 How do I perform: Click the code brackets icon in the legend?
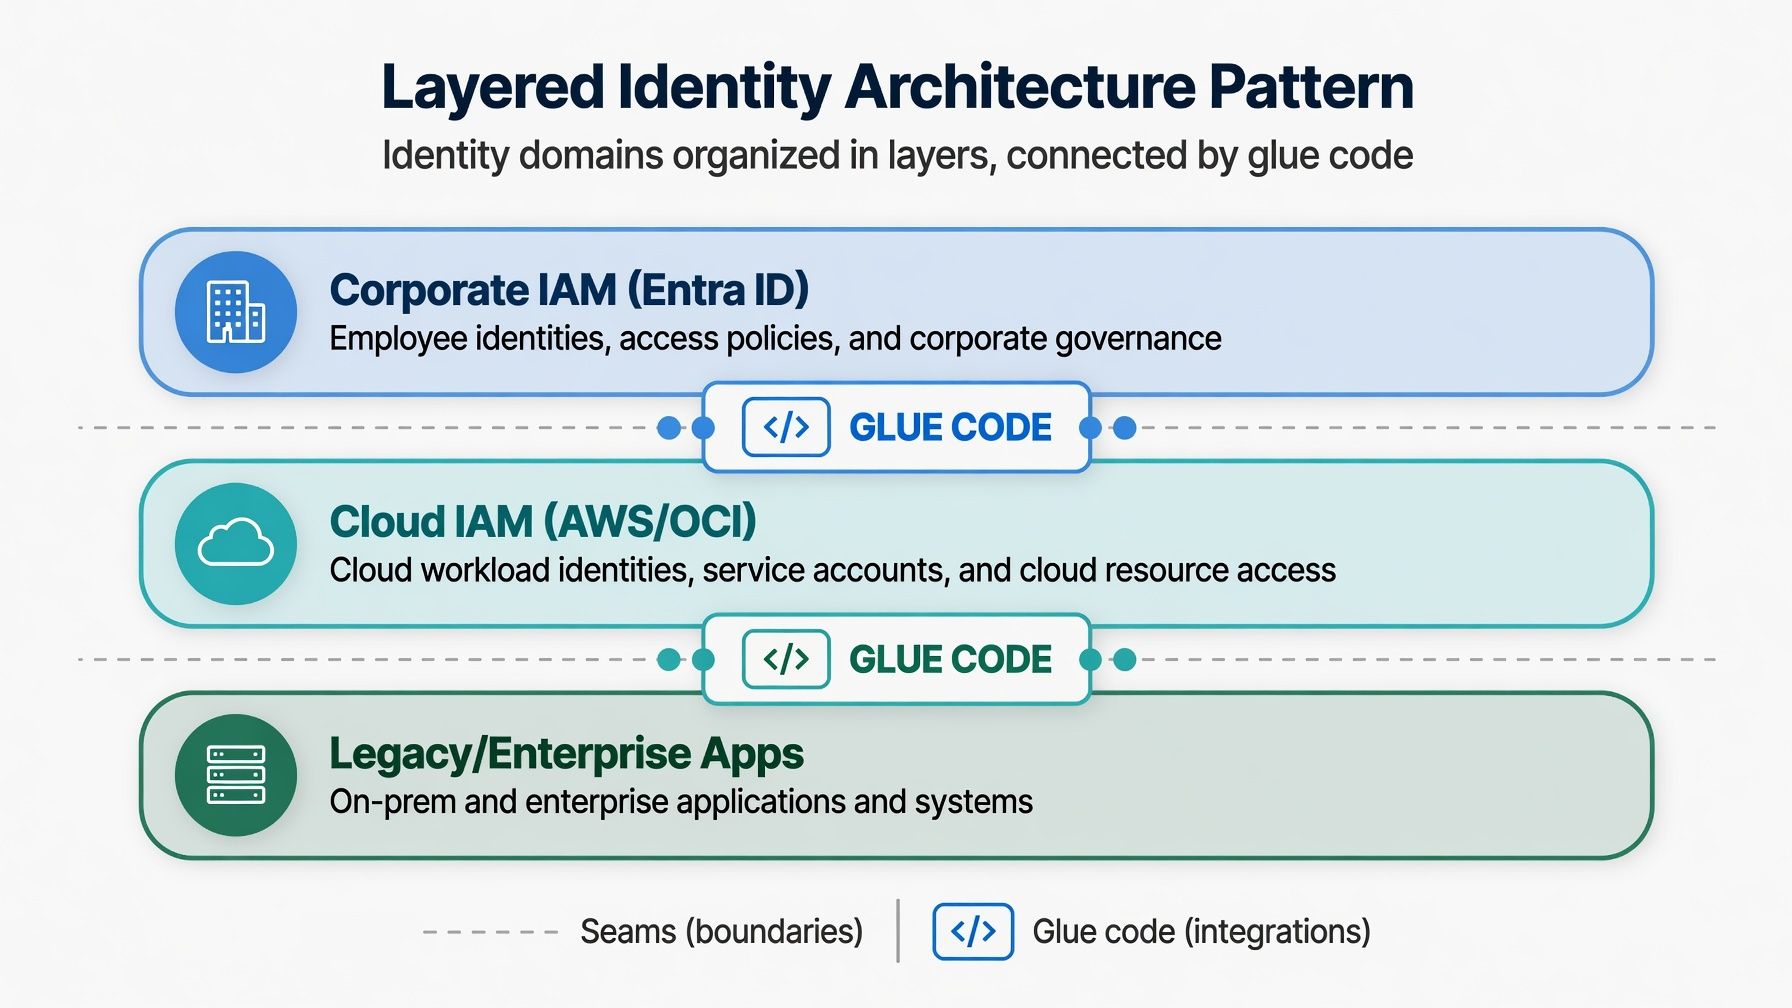(973, 932)
